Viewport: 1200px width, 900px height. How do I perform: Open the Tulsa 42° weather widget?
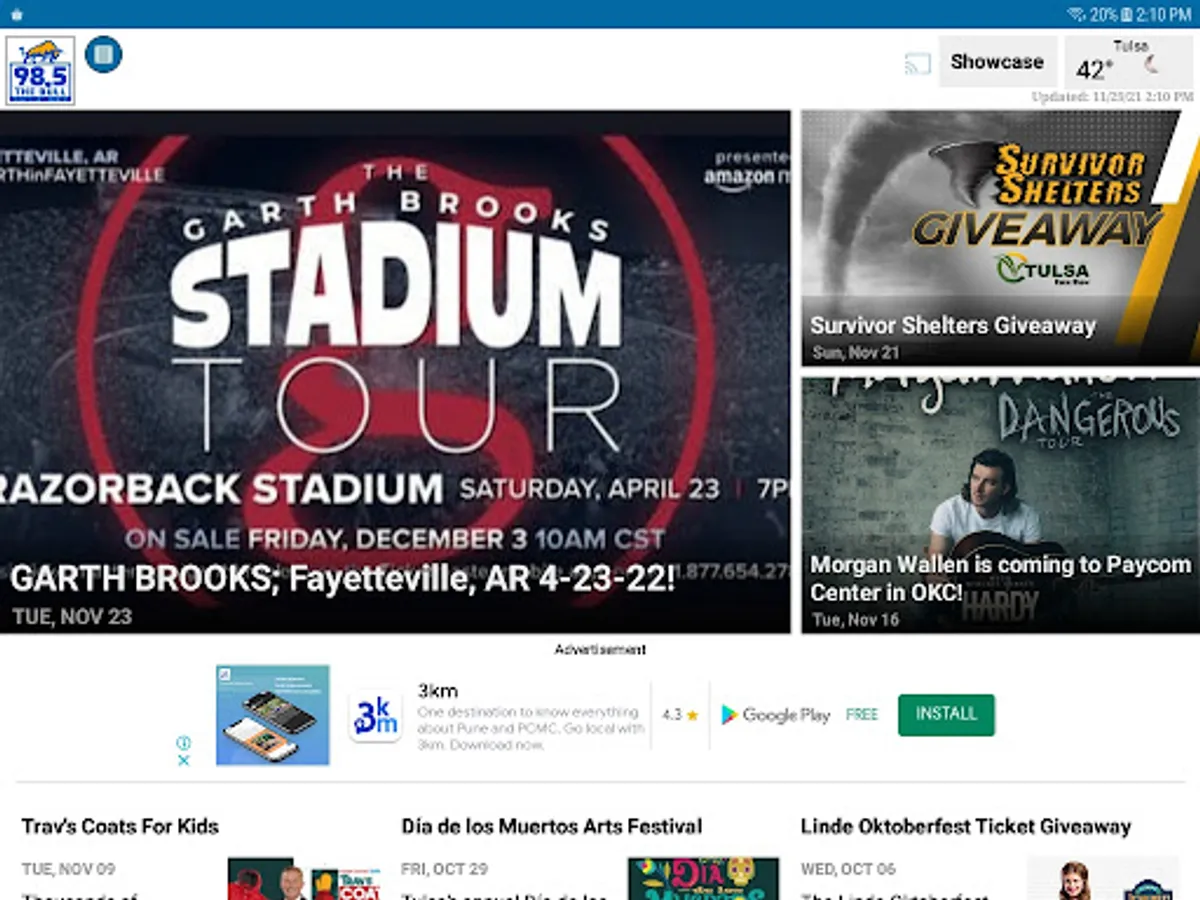(1129, 62)
